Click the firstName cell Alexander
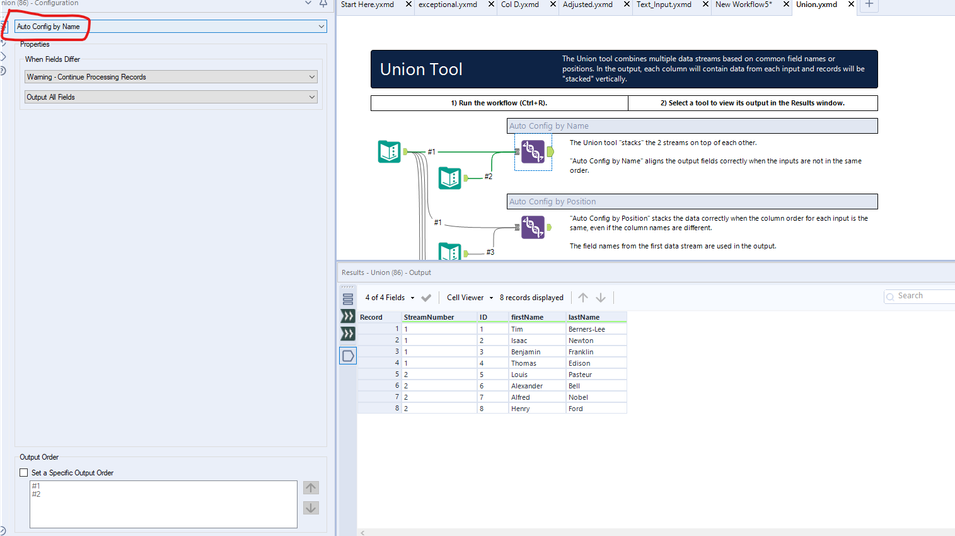The image size is (955, 536). pyautogui.click(x=537, y=386)
